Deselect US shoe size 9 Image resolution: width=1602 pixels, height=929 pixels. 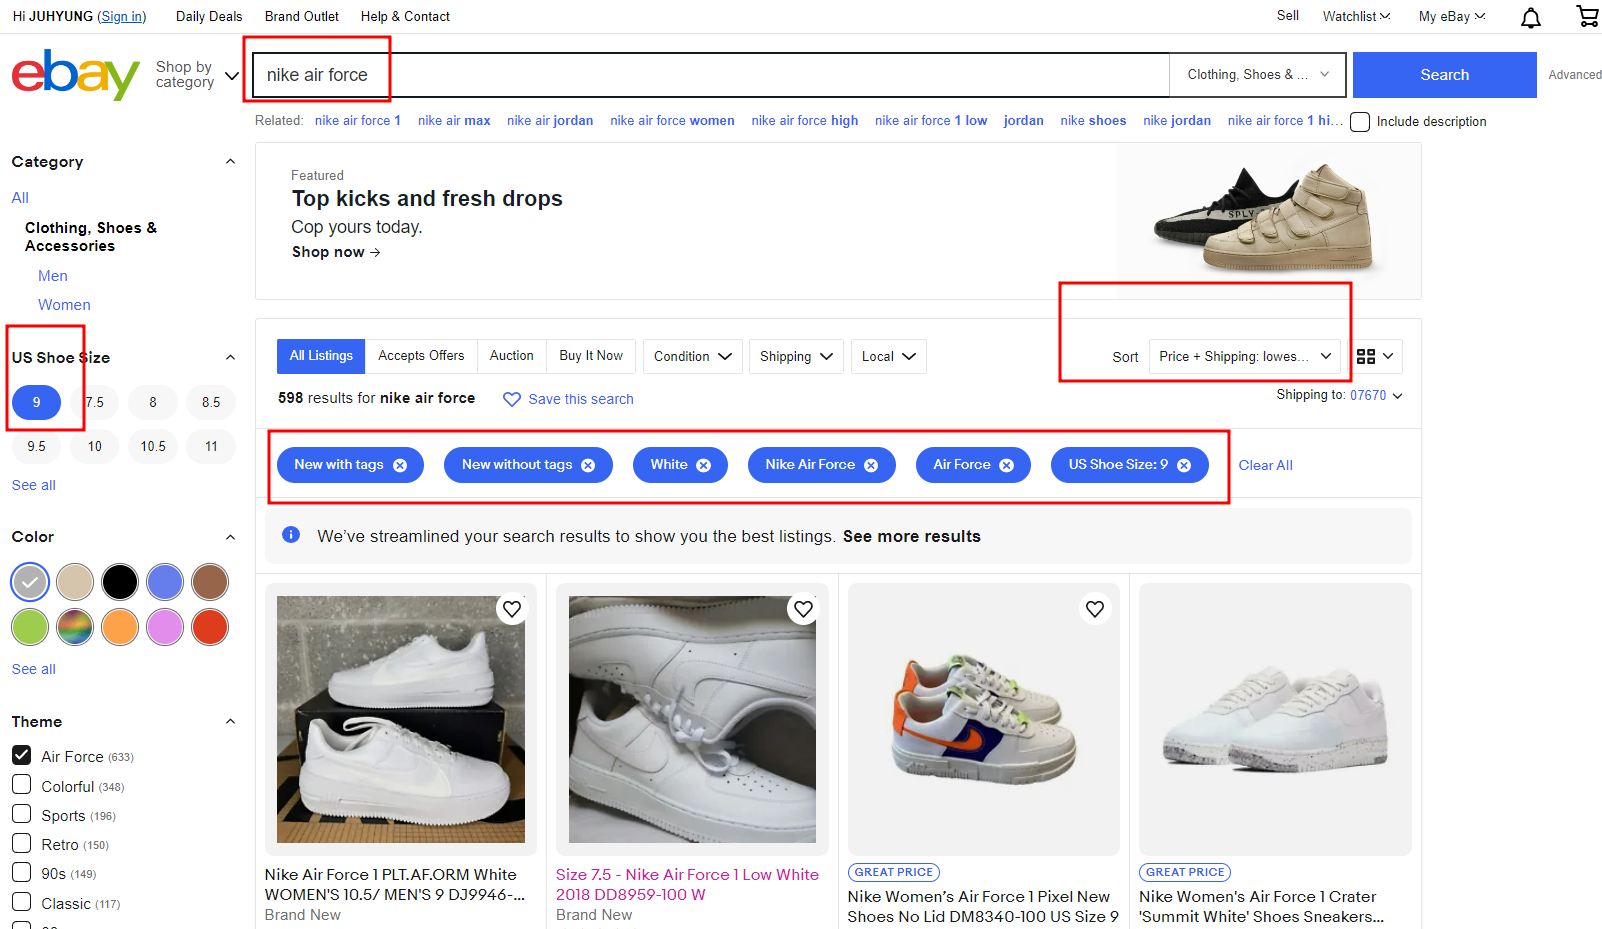click(x=37, y=402)
